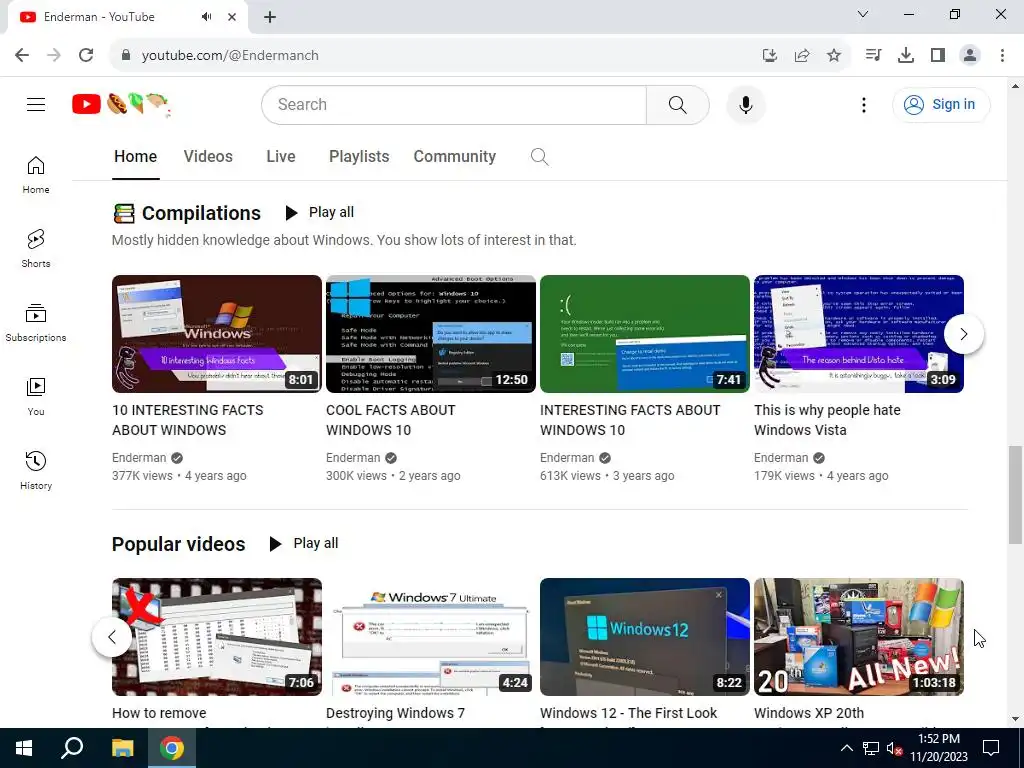Open the You section in sidebar
The height and width of the screenshot is (768, 1024).
pos(36,396)
